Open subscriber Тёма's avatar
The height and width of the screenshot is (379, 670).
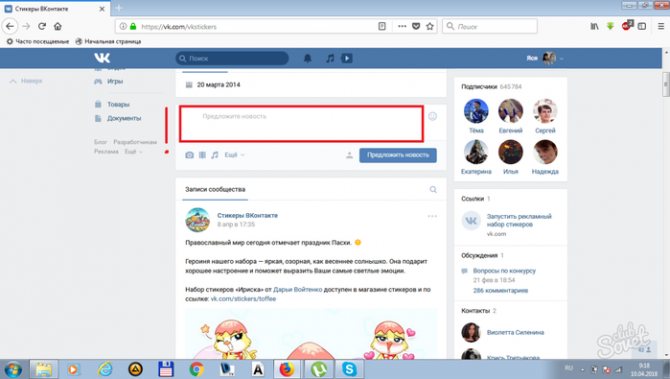pyautogui.click(x=476, y=111)
